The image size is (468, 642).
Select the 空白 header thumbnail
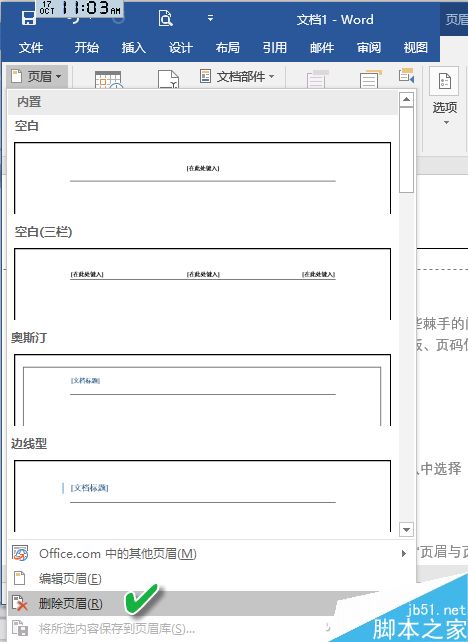[x=202, y=178]
